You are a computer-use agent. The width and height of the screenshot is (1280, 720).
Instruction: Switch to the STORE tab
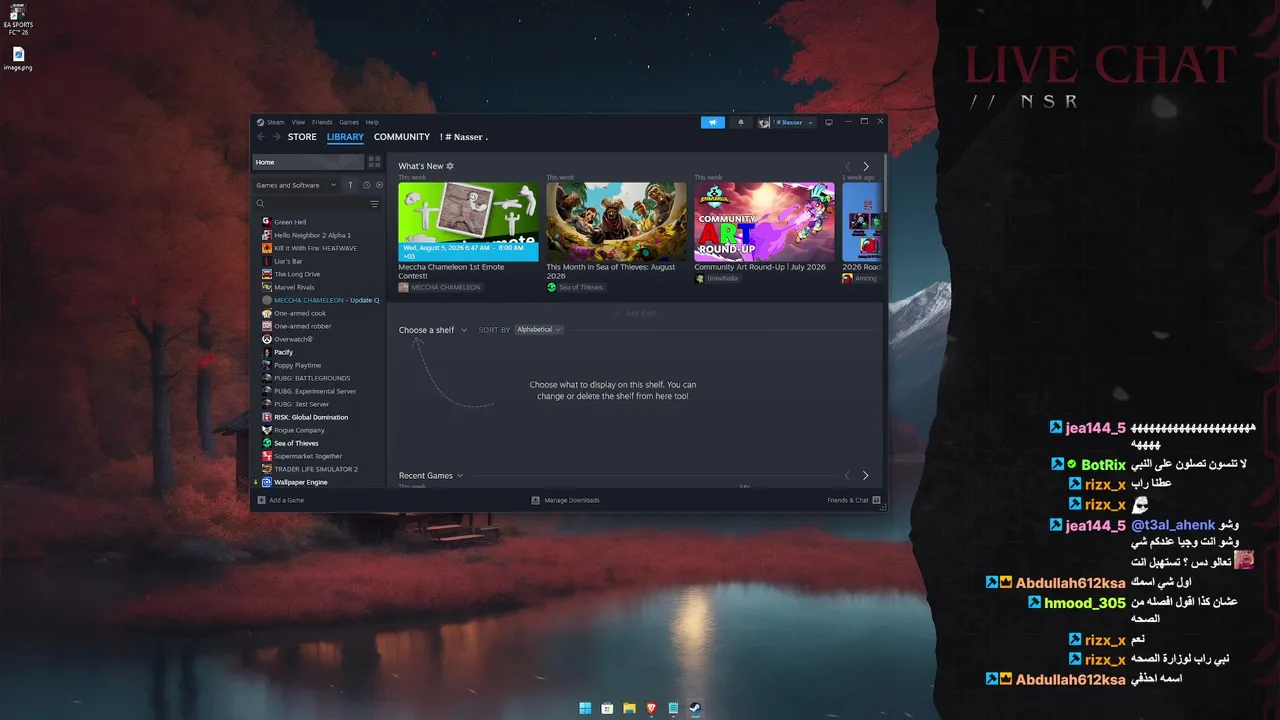[302, 137]
